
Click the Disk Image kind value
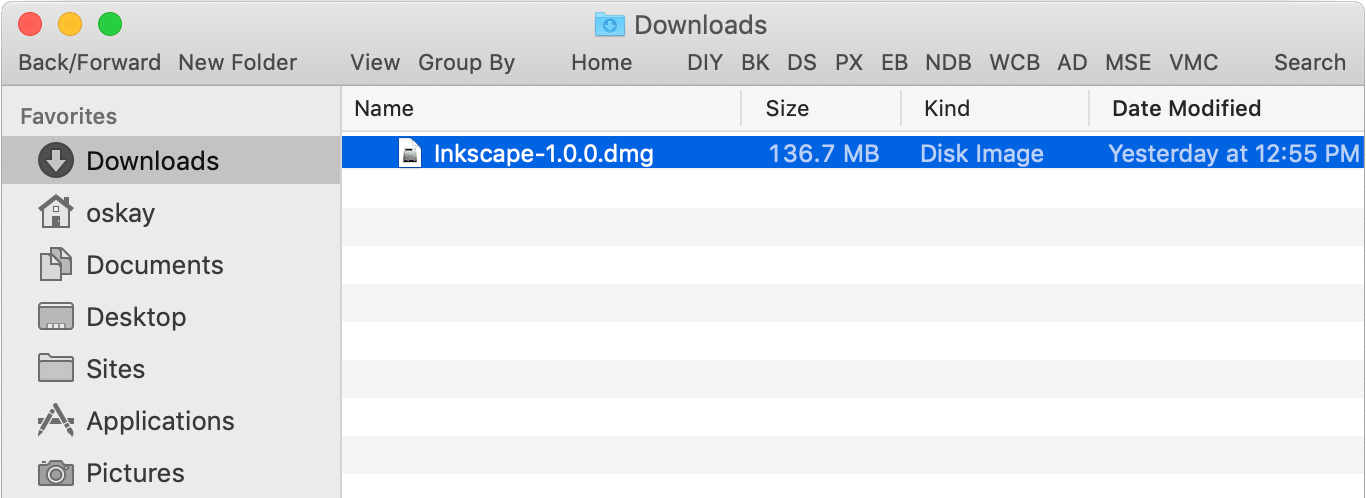[x=982, y=153]
